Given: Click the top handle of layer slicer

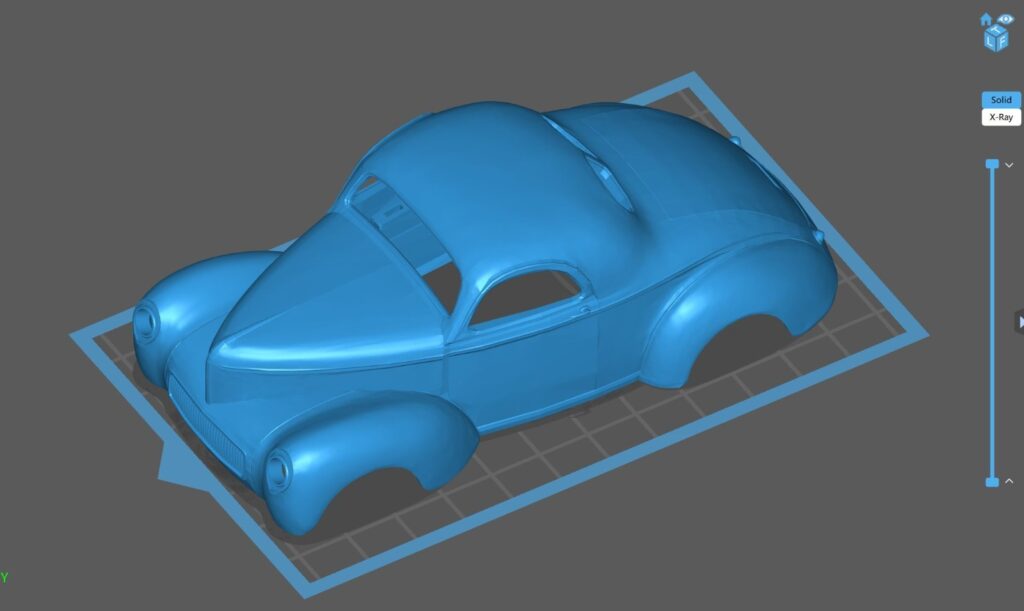Looking at the screenshot, I should click(x=992, y=164).
